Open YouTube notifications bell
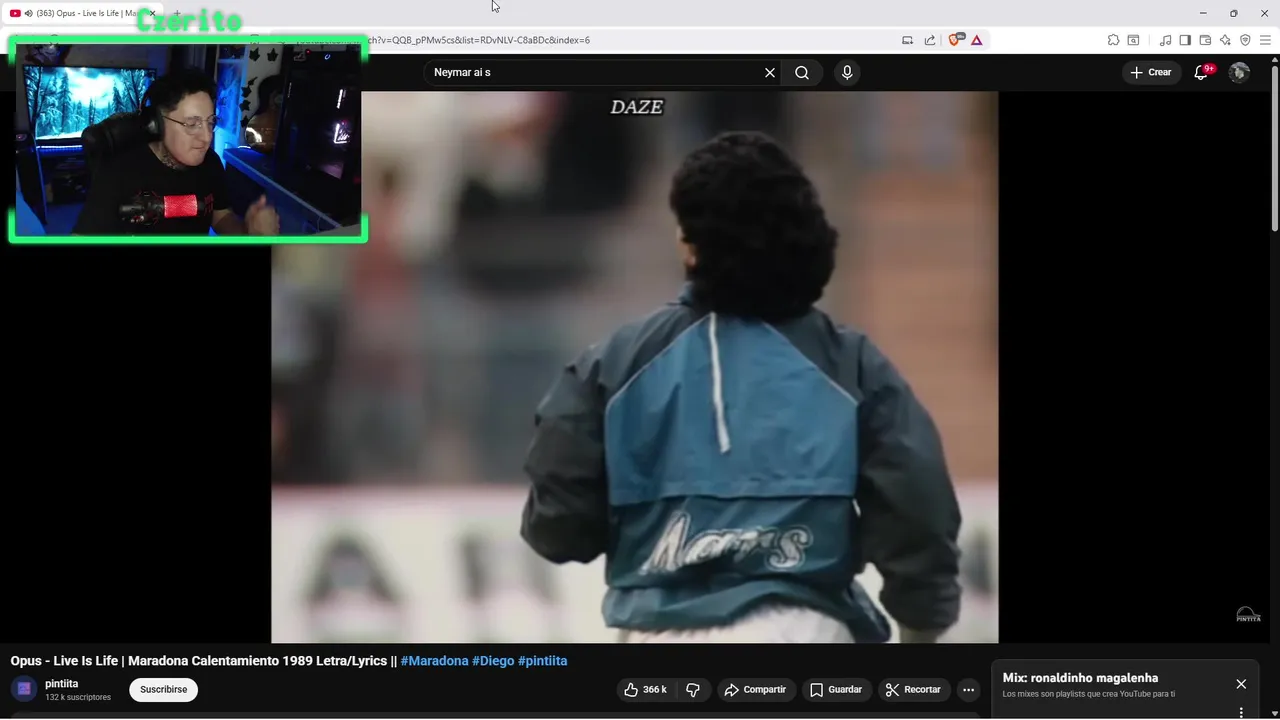The height and width of the screenshot is (720, 1280). pyautogui.click(x=1202, y=73)
